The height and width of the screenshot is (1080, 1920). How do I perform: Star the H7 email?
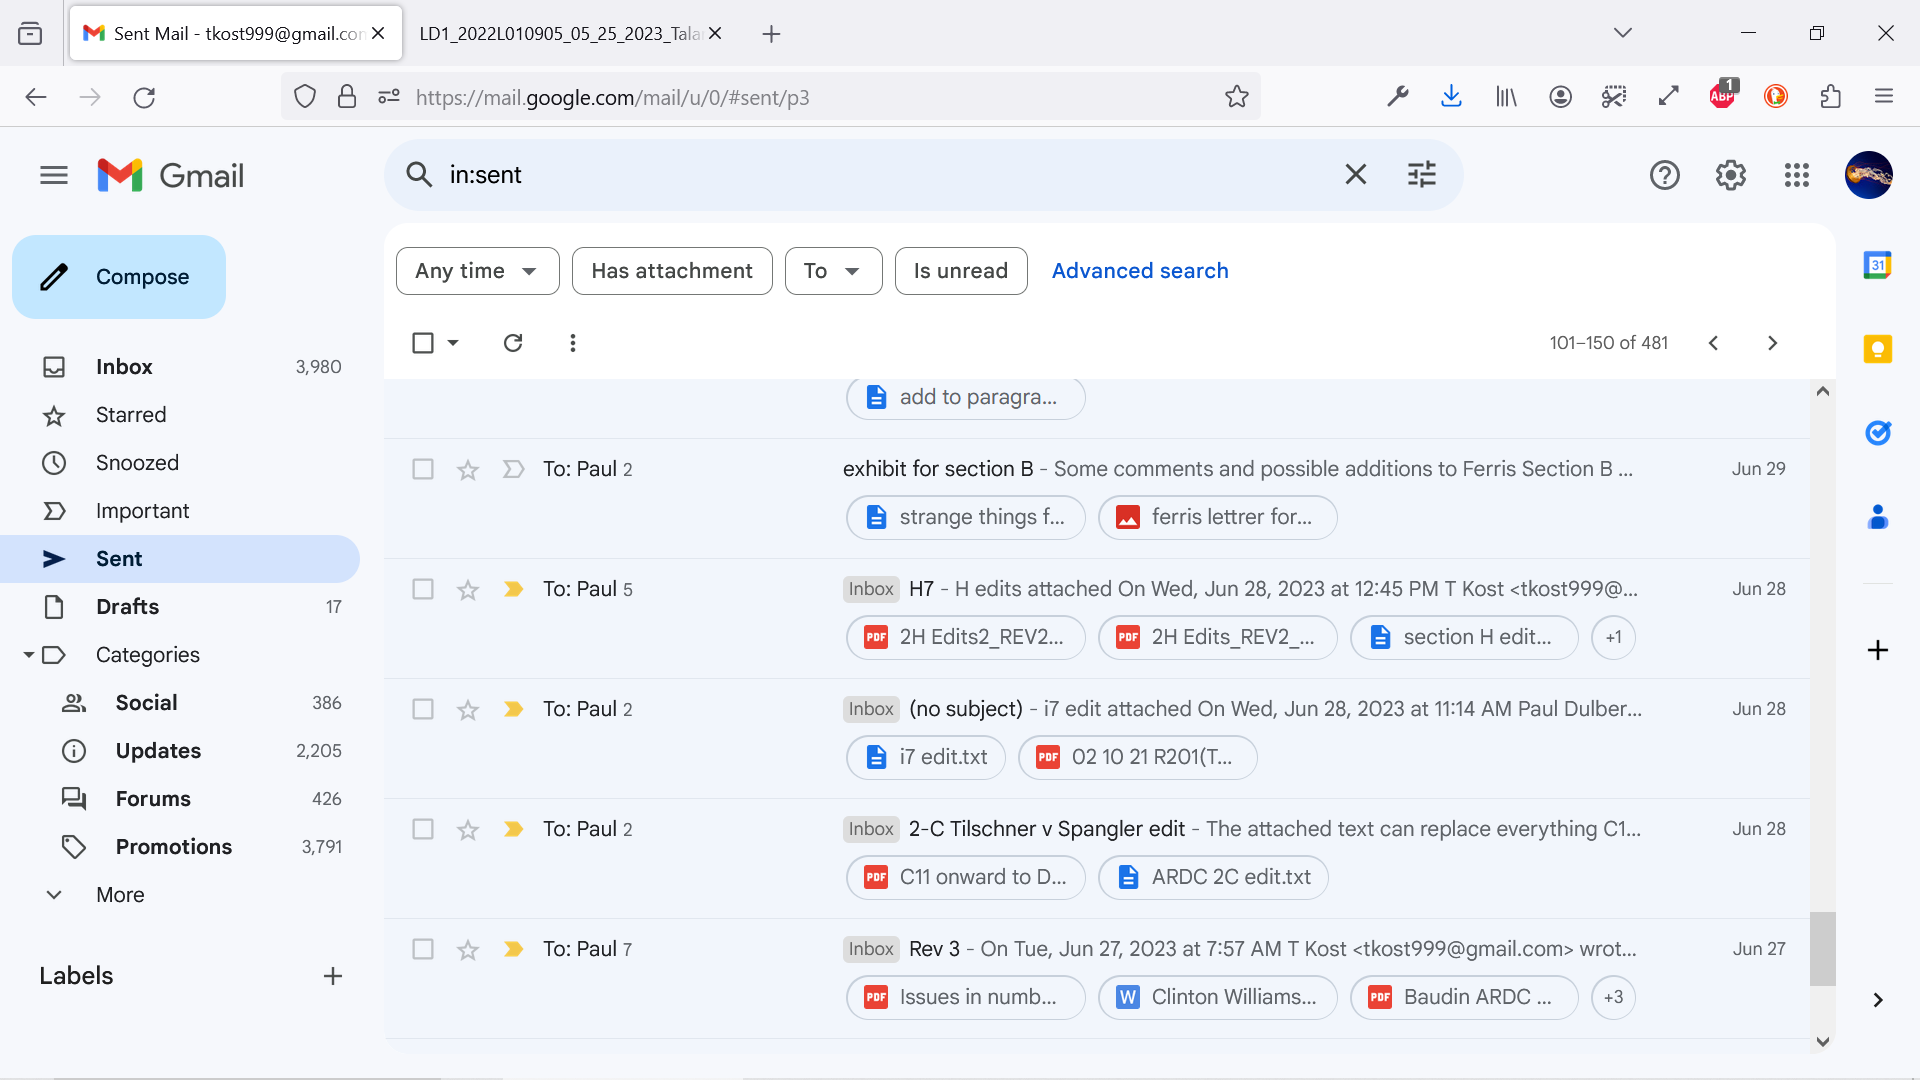click(467, 590)
